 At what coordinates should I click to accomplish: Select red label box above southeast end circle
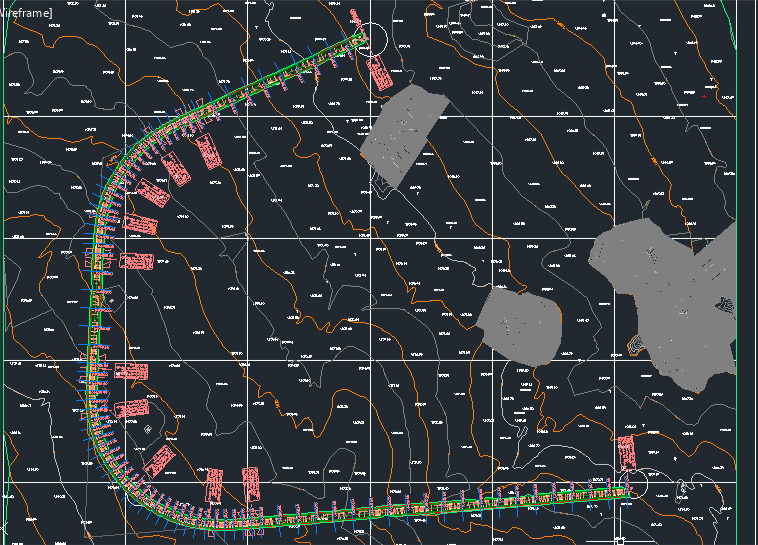(x=626, y=453)
